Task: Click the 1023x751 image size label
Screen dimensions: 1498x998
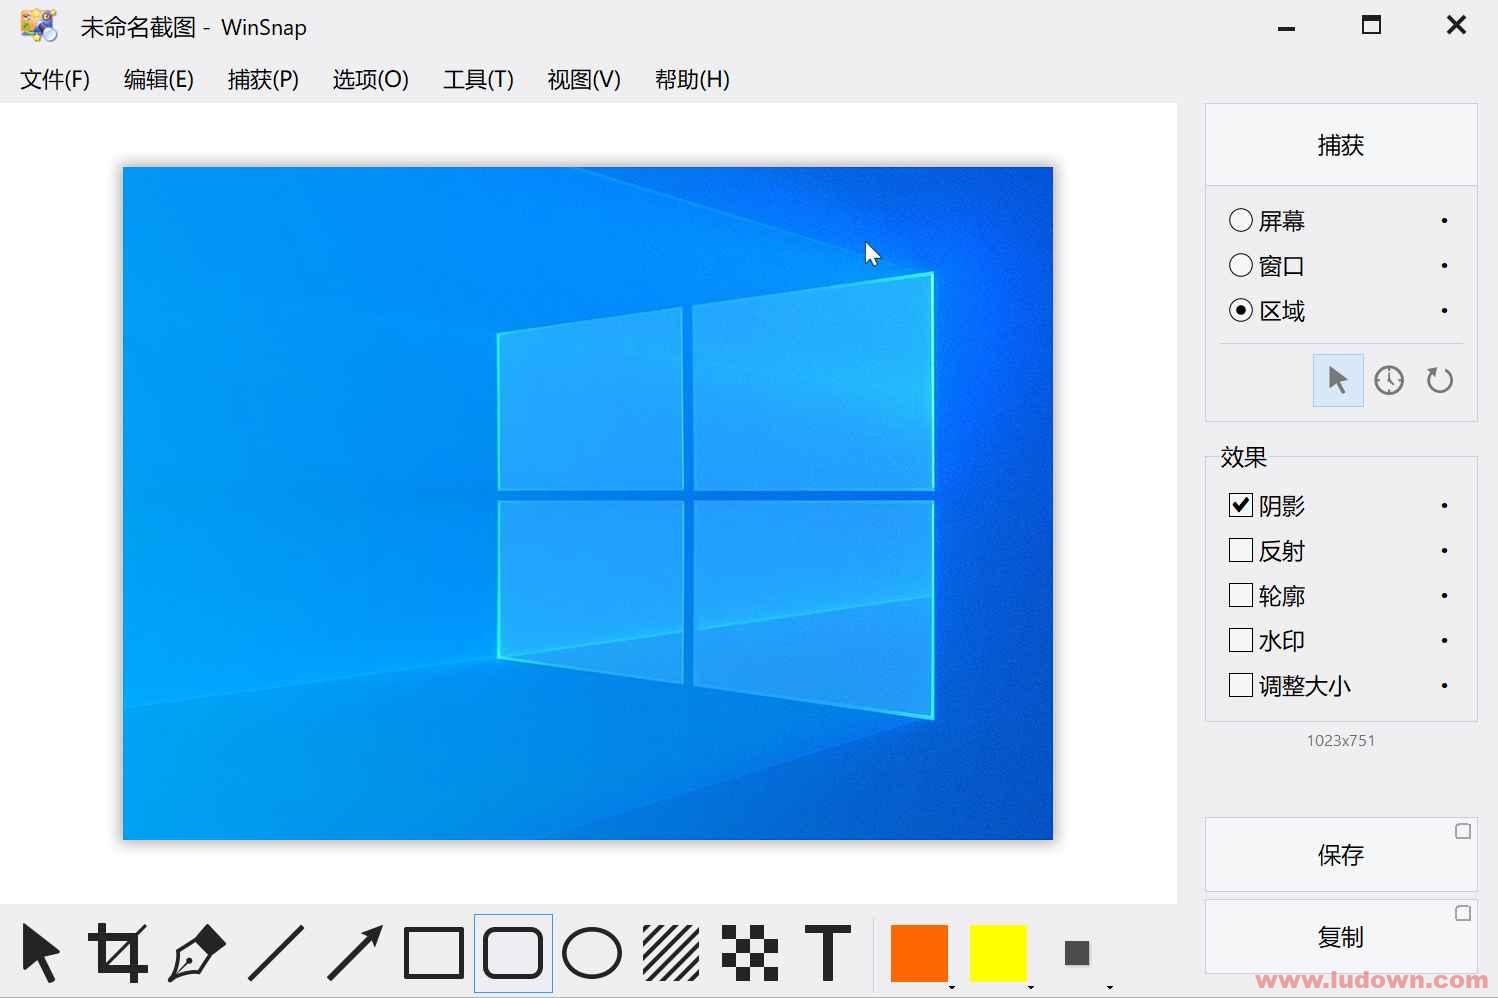Action: click(x=1341, y=740)
